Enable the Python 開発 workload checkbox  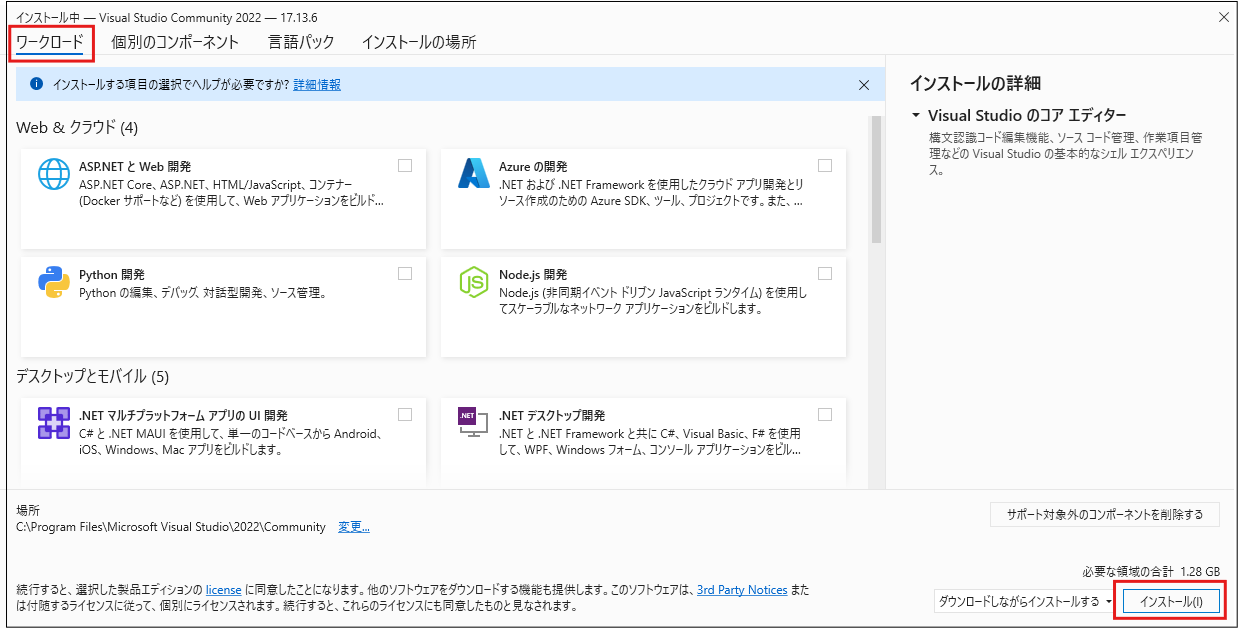coord(405,274)
